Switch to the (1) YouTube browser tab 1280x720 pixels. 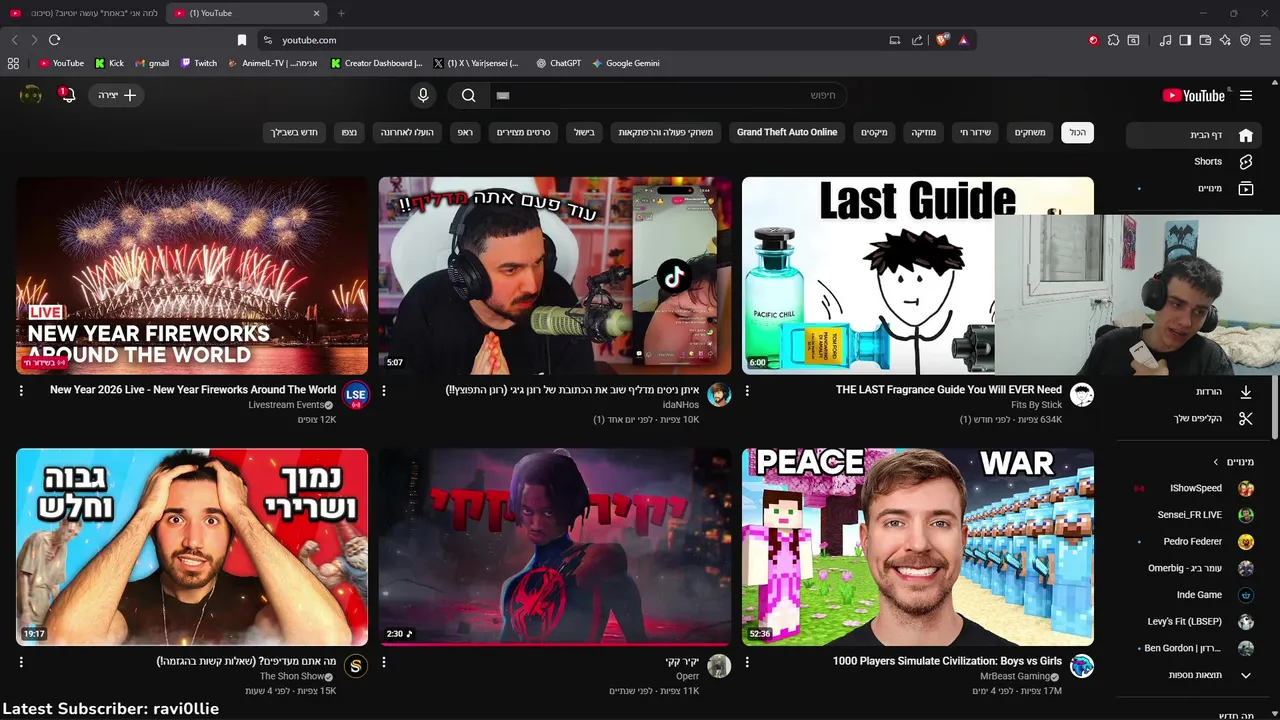pos(245,13)
